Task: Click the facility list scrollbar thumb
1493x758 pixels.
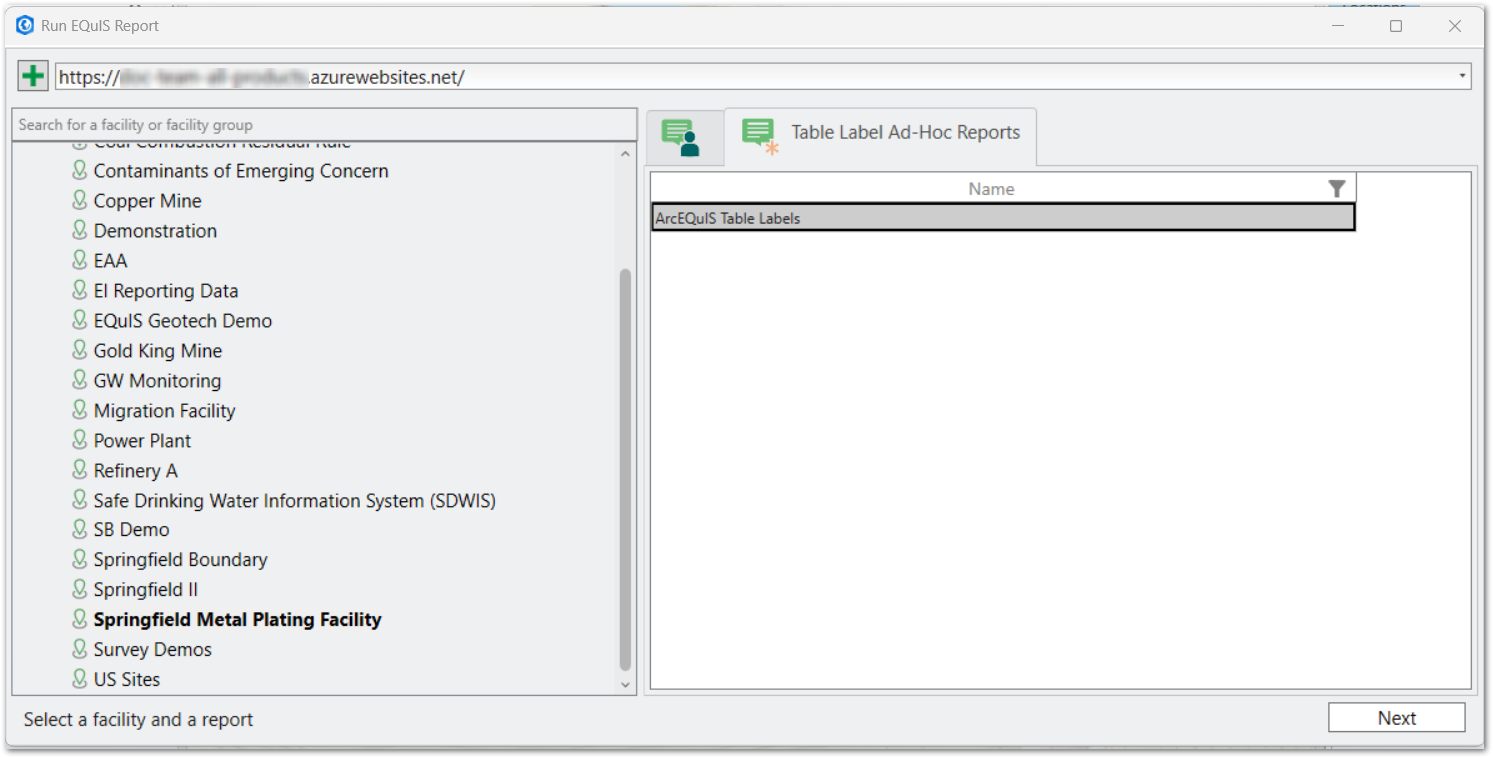Action: pos(626,470)
